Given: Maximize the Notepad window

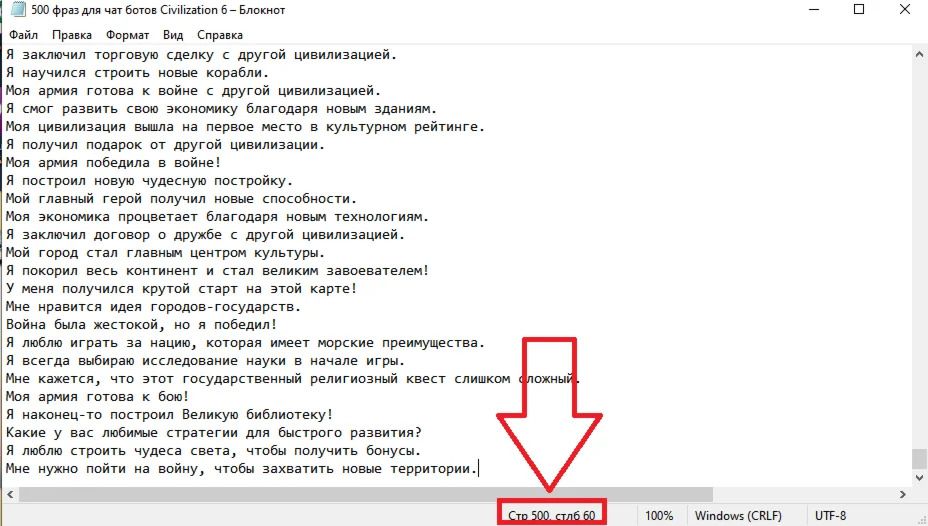Looking at the screenshot, I should [x=859, y=9].
